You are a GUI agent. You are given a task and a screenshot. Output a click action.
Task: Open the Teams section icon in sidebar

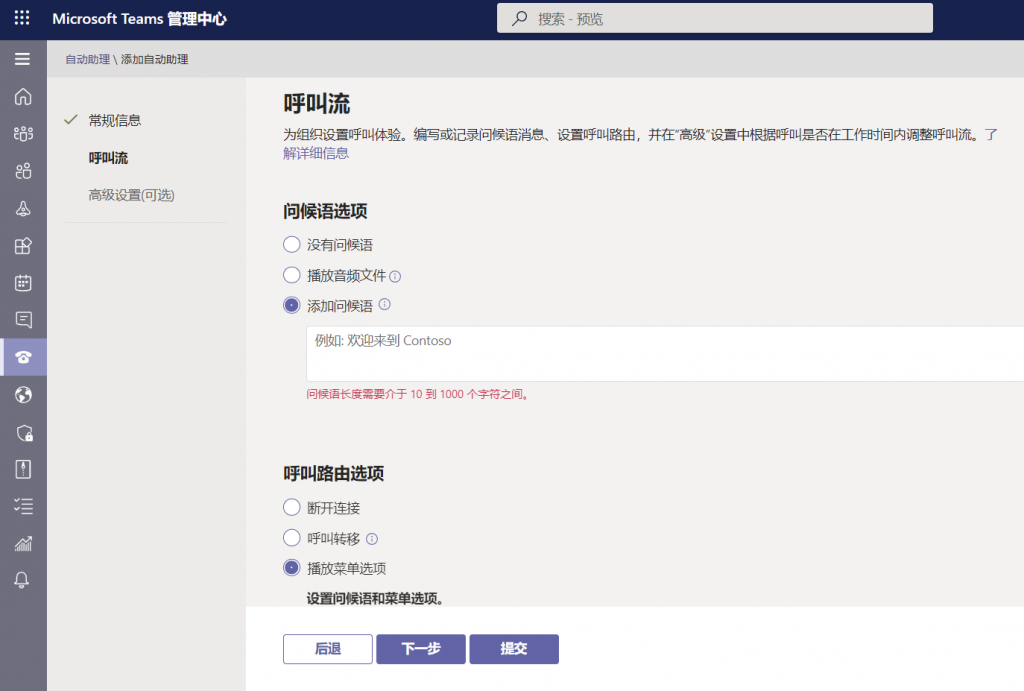click(23, 134)
